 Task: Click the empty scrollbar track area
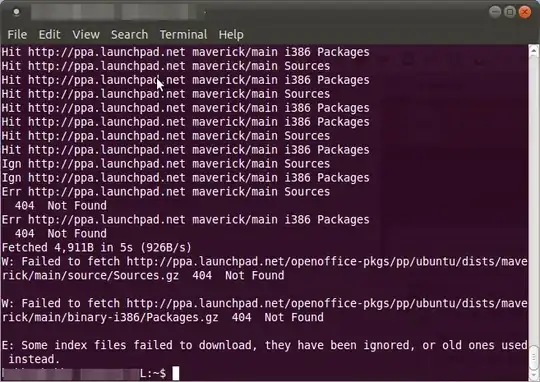[534, 200]
